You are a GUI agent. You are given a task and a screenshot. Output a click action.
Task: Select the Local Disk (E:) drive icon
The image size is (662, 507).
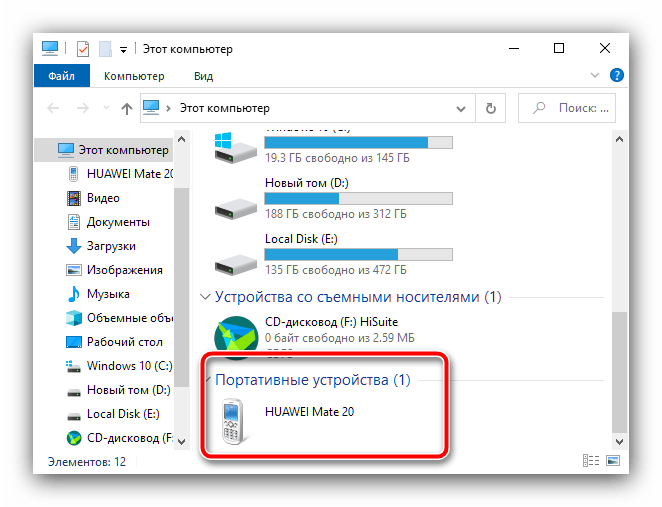pyautogui.click(x=236, y=265)
